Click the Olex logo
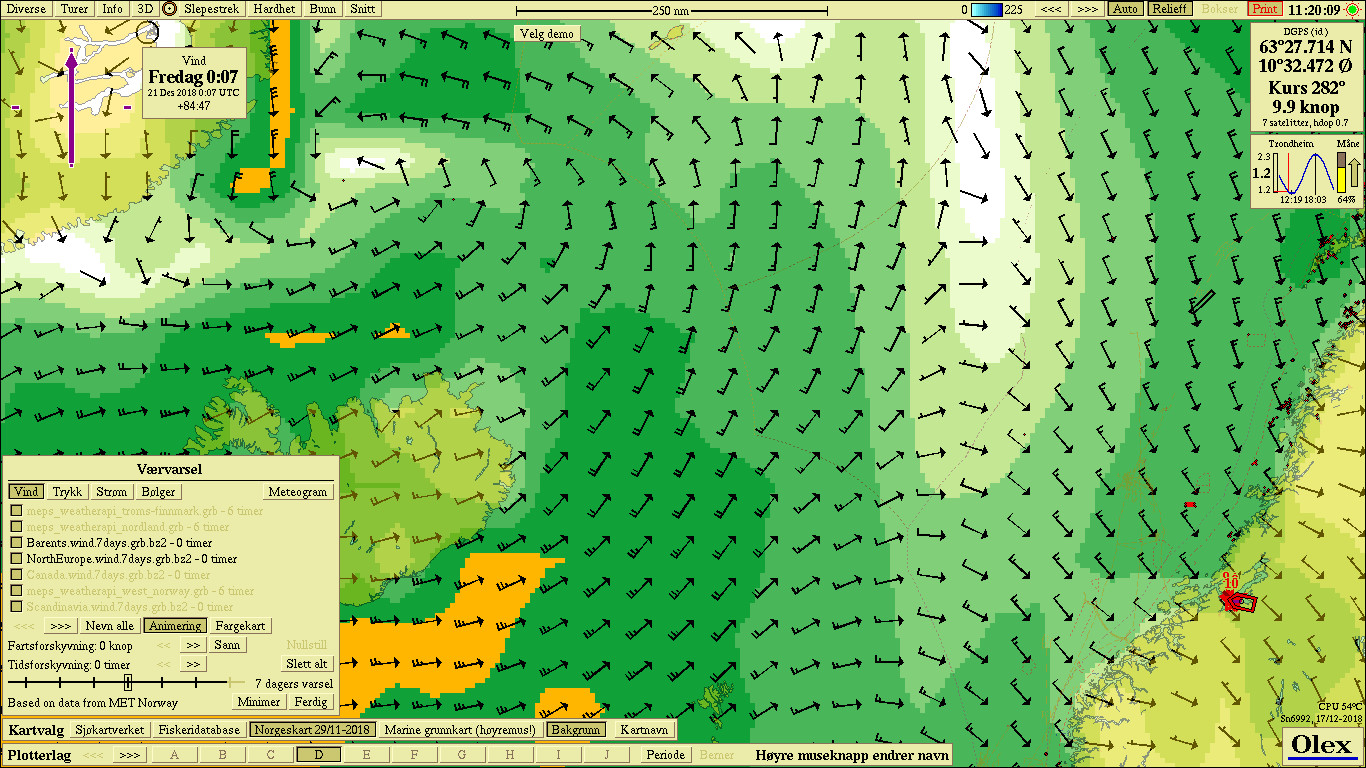This screenshot has width=1366, height=768. click(x=1322, y=744)
